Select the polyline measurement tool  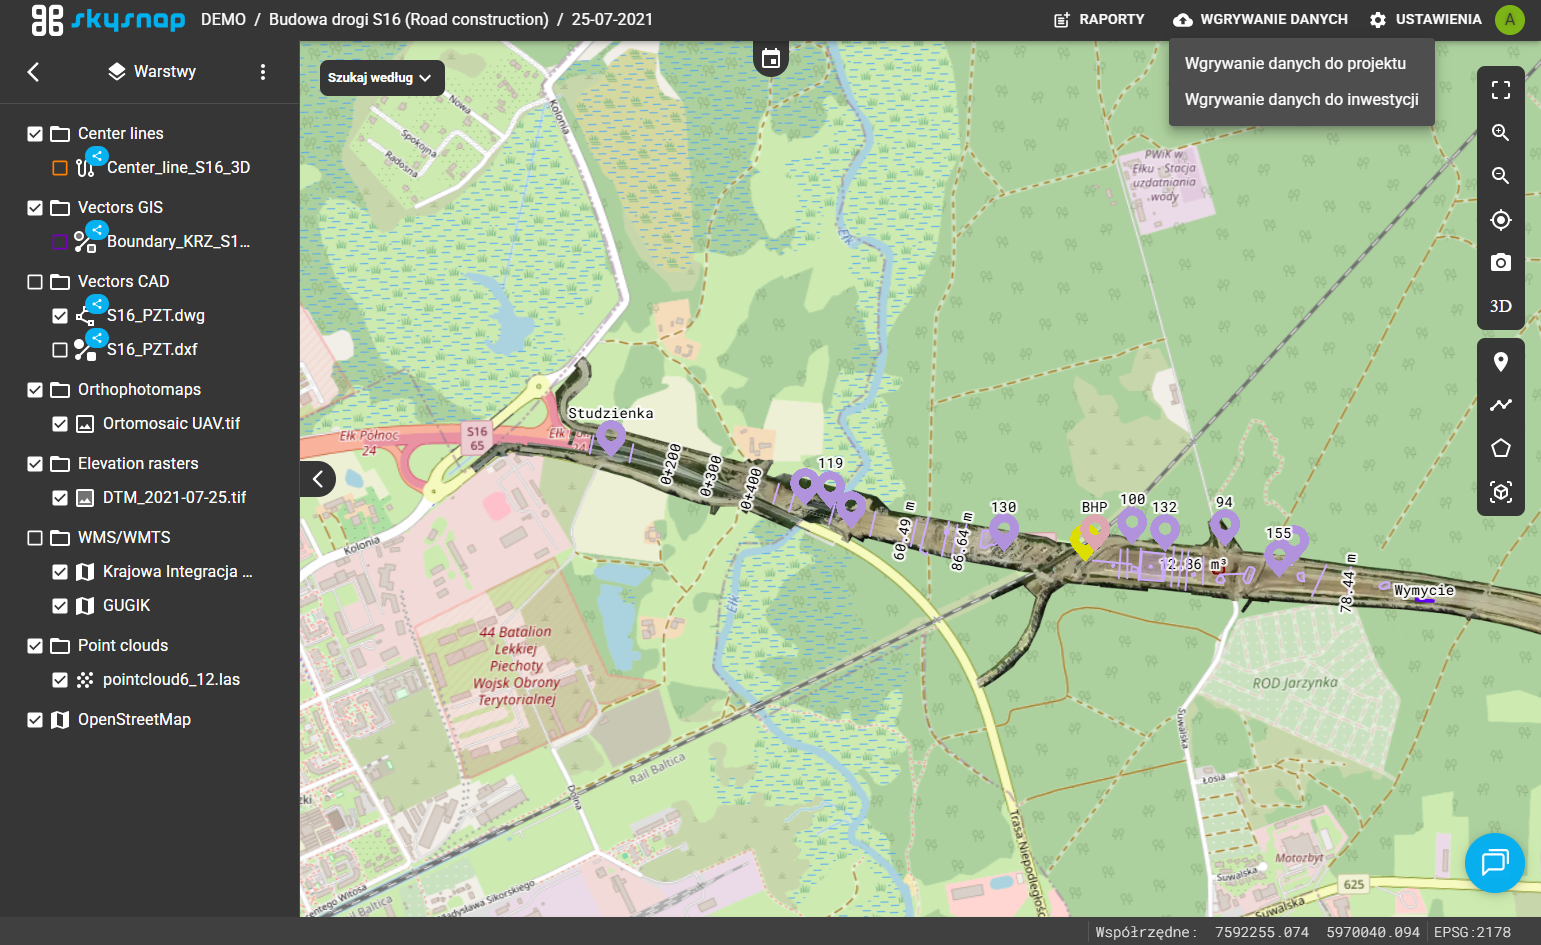[1500, 405]
